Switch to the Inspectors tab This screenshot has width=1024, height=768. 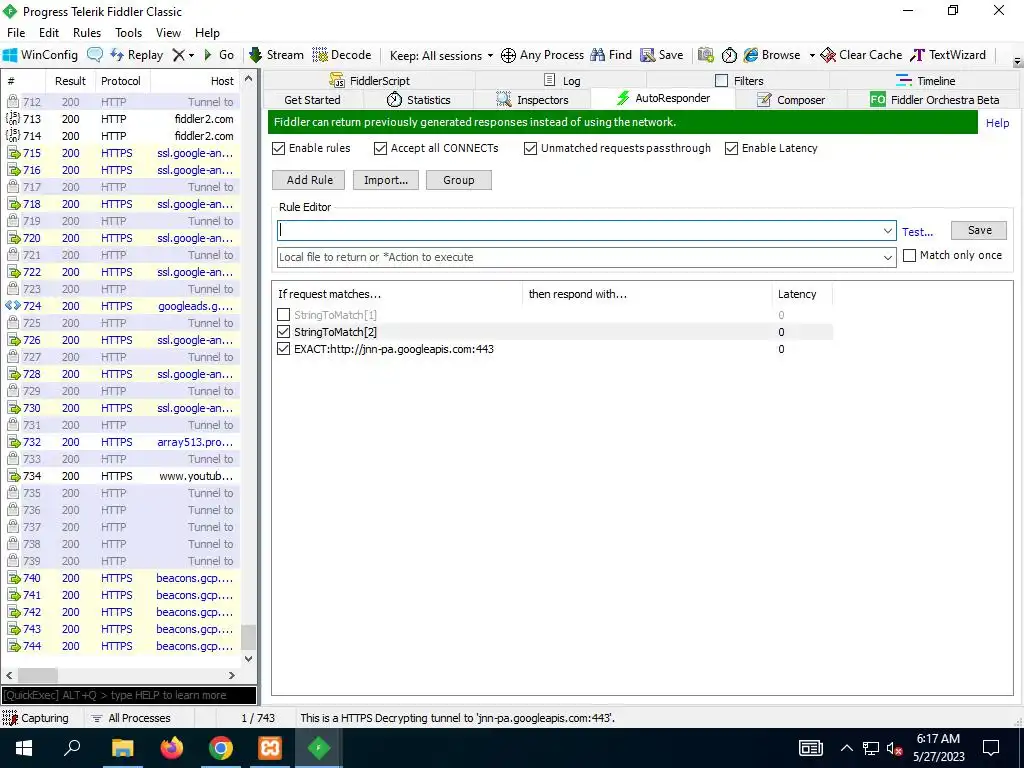click(x=532, y=100)
